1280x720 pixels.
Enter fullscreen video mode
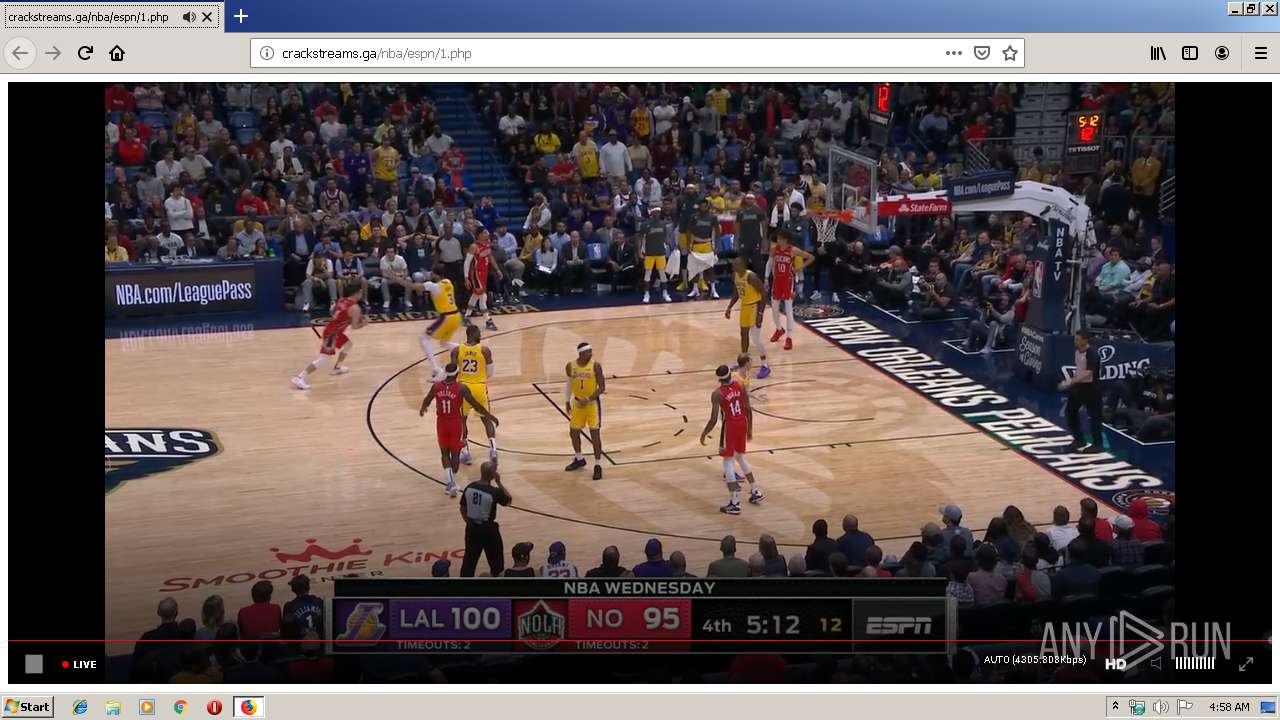pos(1246,663)
